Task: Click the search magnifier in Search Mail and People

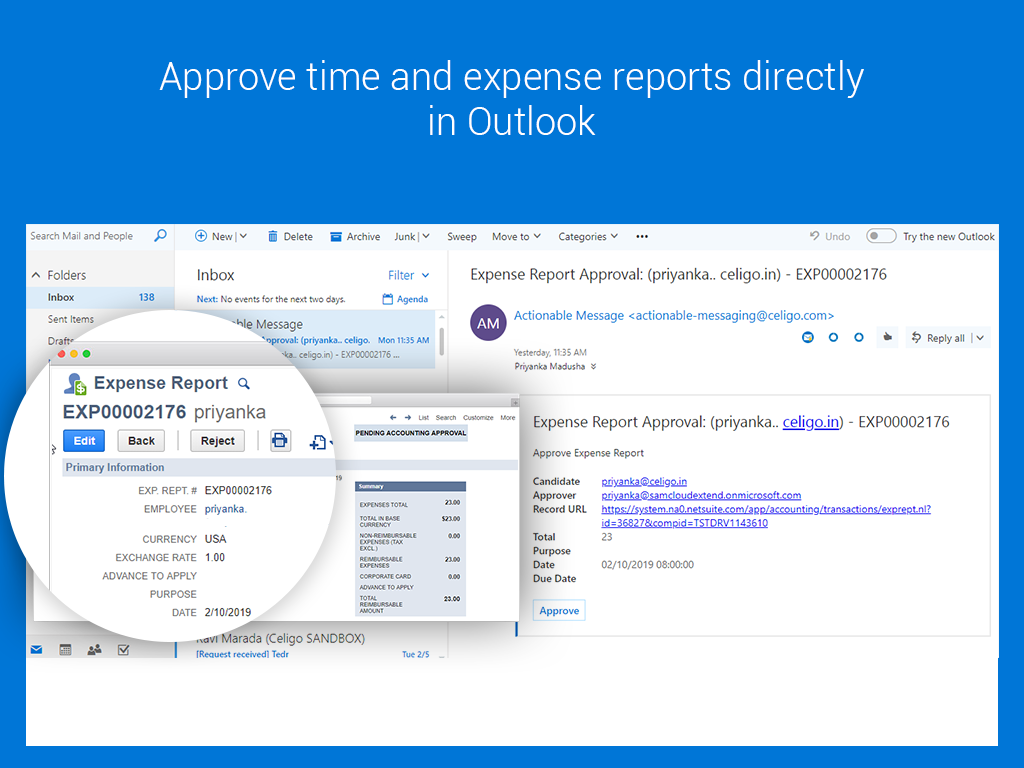Action: point(160,236)
